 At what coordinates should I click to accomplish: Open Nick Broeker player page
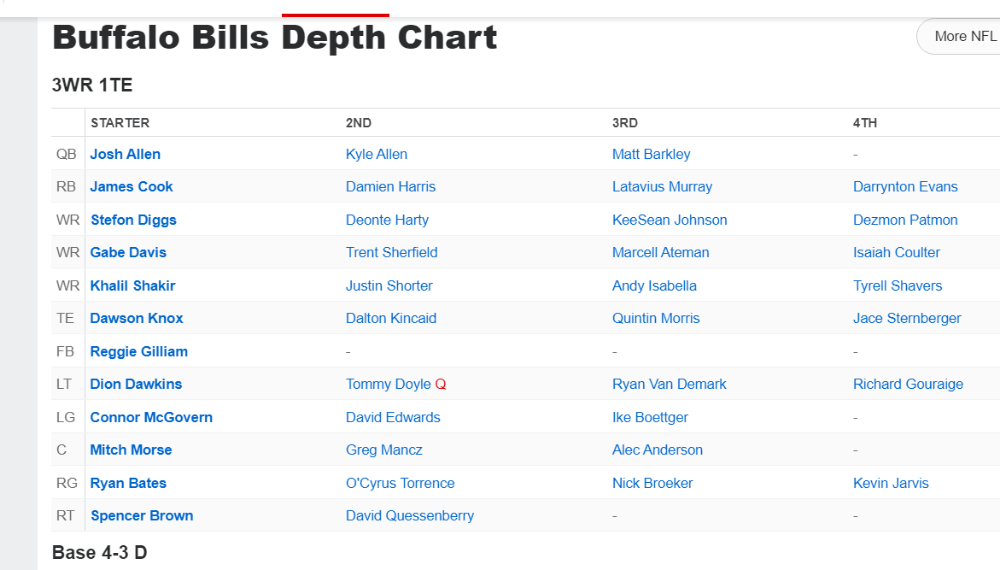point(652,483)
